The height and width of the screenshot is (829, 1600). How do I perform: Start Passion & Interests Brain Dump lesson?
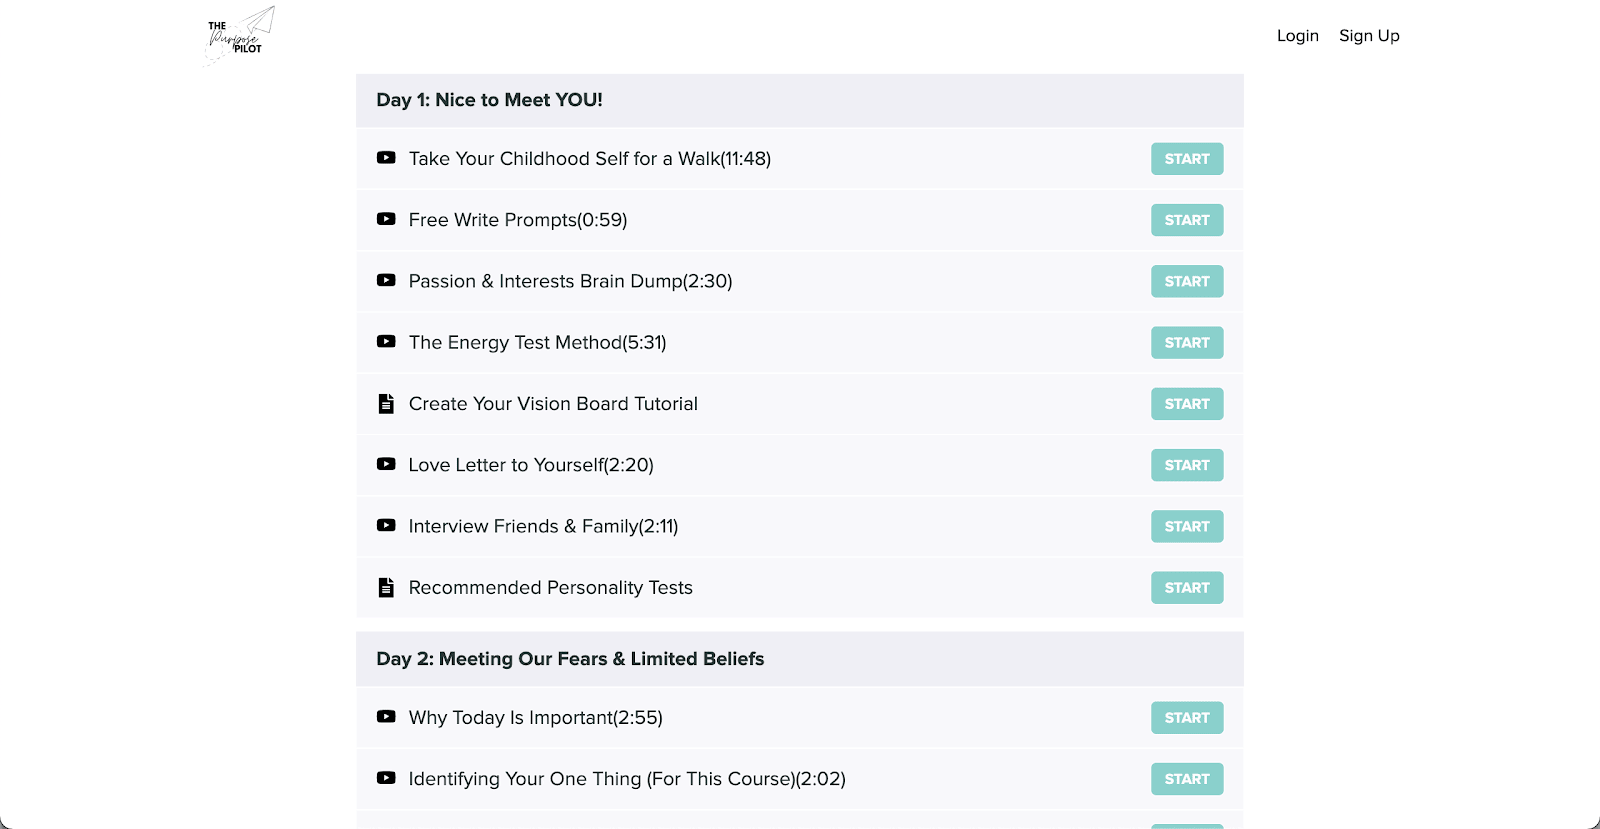pyautogui.click(x=1187, y=281)
